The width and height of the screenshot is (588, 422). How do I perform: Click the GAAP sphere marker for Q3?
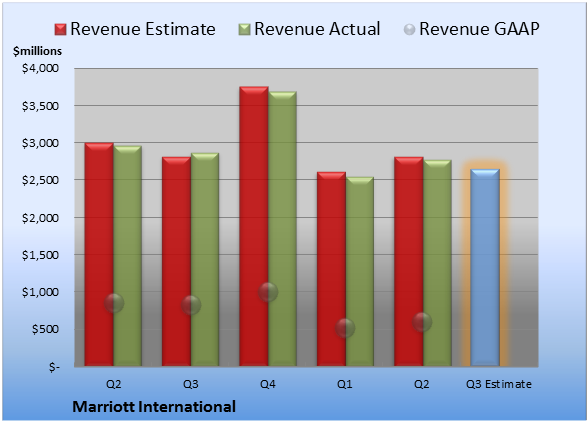191,305
